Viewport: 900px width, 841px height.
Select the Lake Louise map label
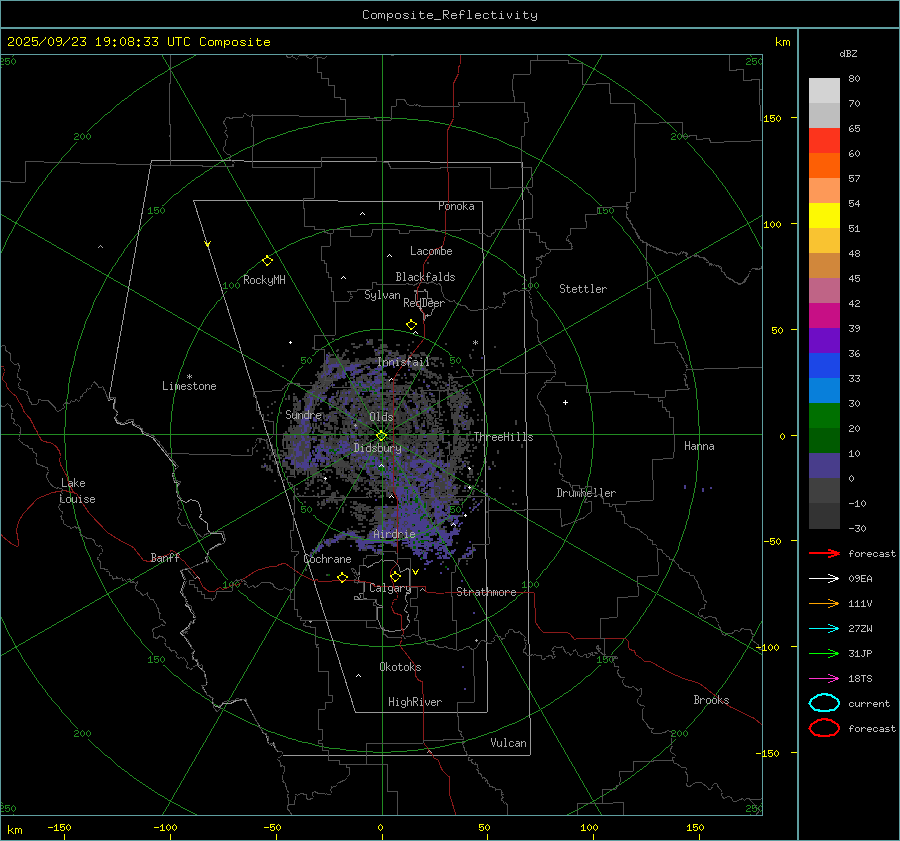coord(78,491)
